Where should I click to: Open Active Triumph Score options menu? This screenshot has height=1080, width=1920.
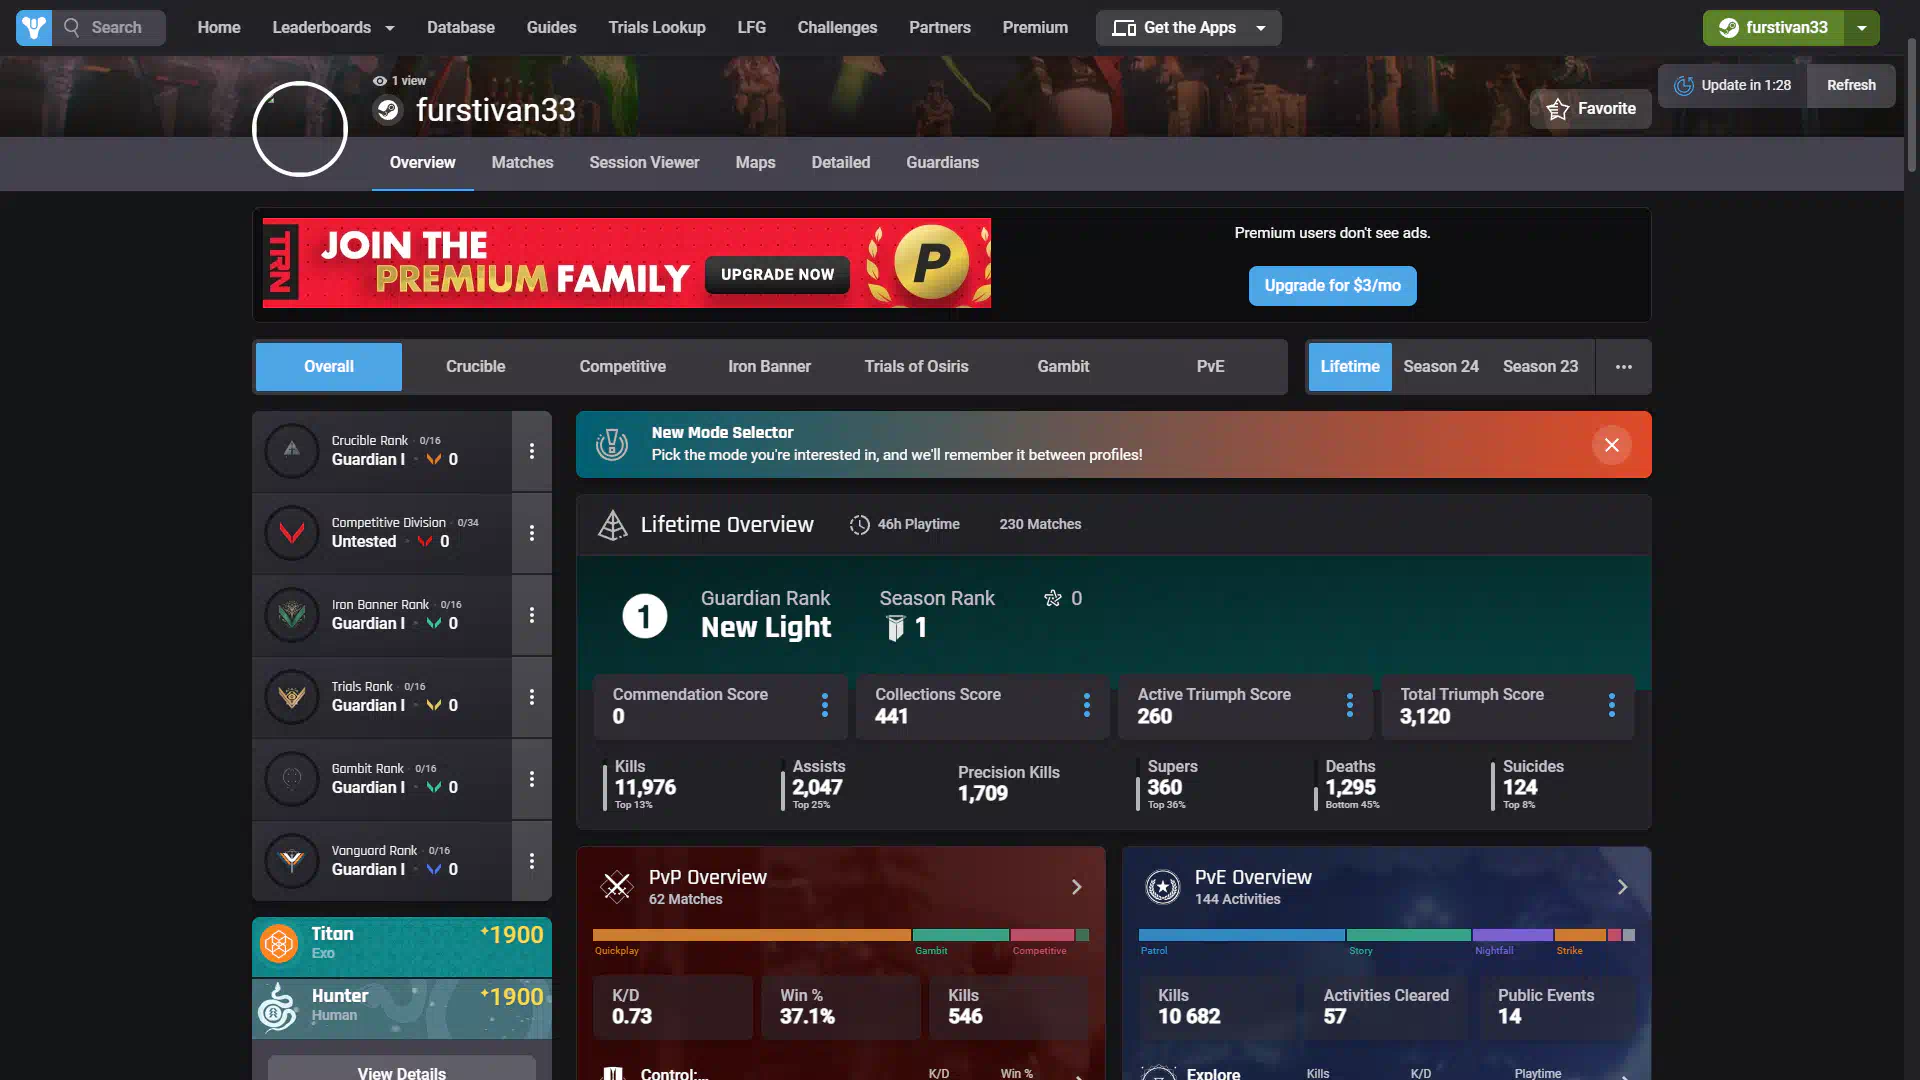(1350, 705)
